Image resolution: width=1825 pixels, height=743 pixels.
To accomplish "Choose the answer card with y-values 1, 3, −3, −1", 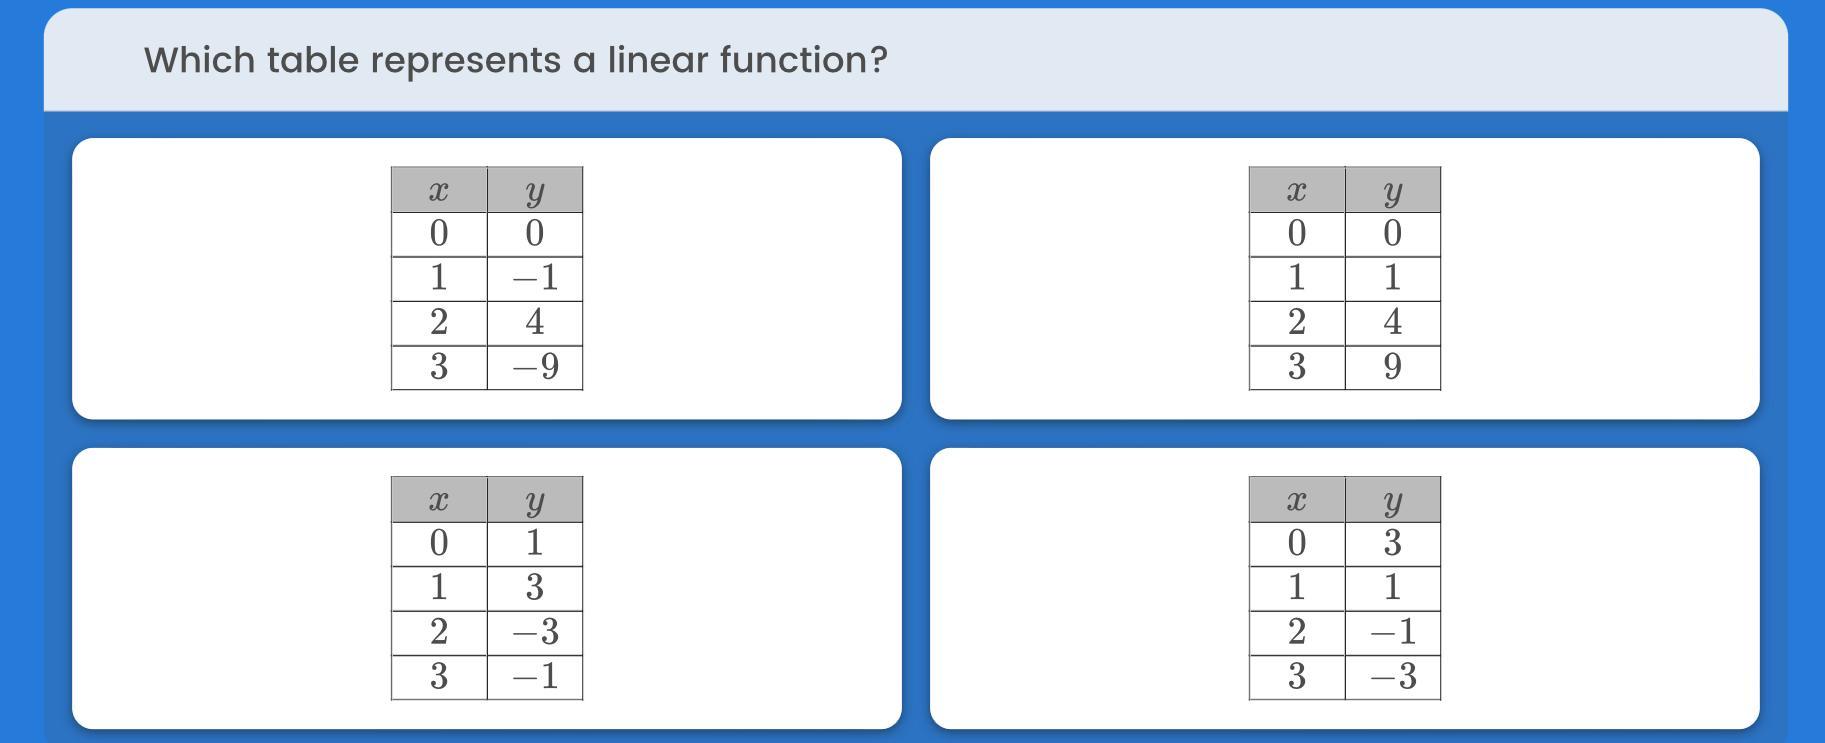I will pyautogui.click(x=486, y=588).
